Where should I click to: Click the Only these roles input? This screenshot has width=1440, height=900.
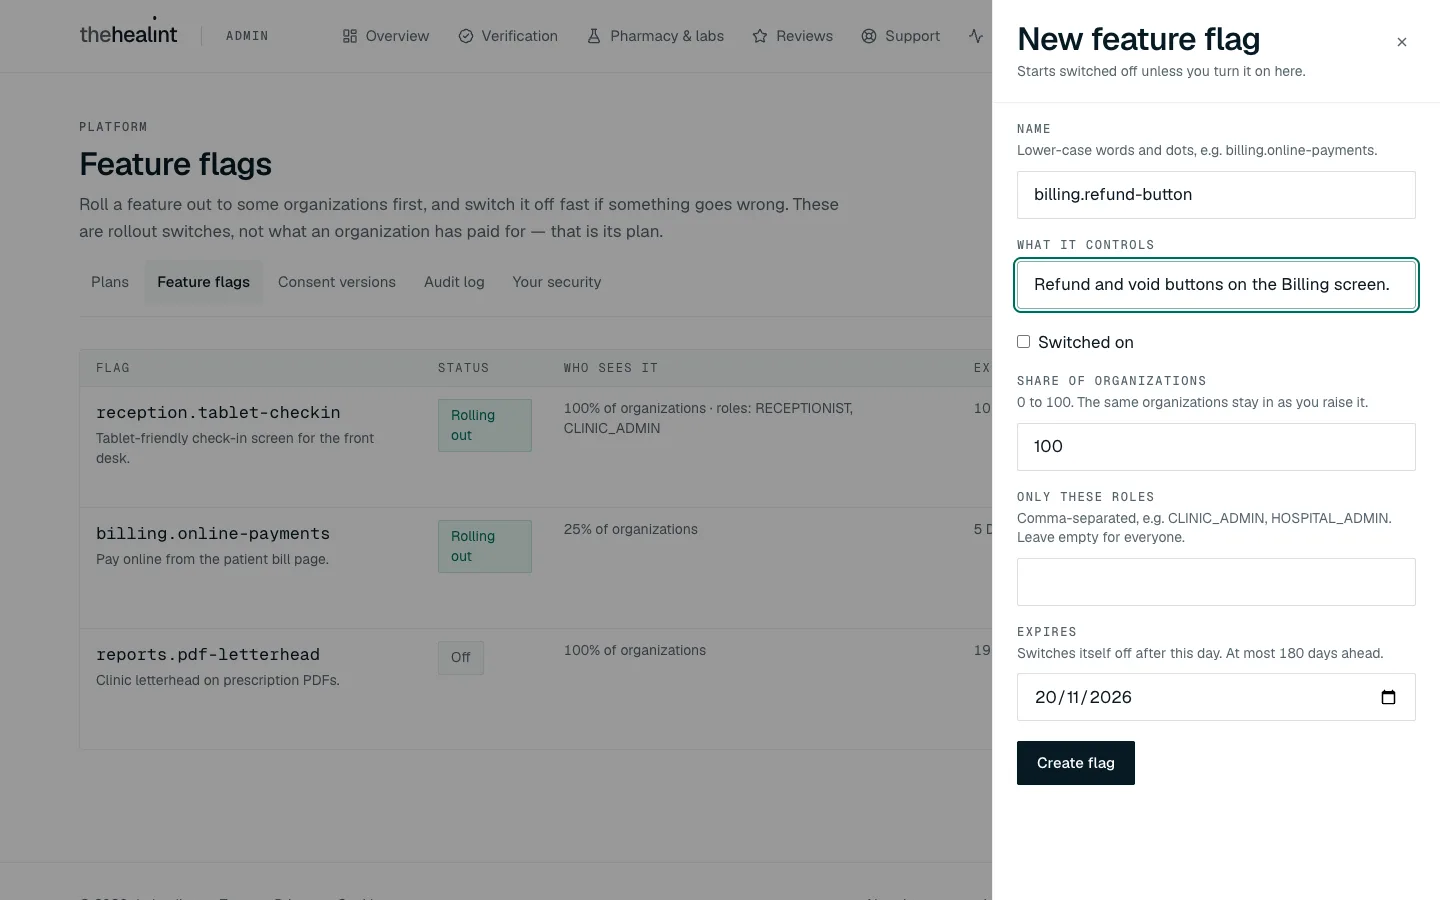[x=1216, y=582]
